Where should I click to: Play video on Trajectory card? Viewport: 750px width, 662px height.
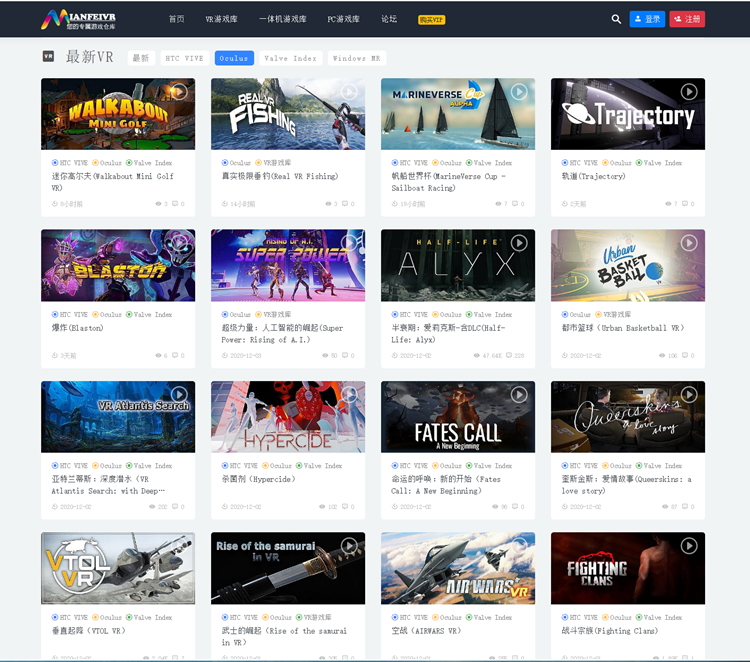tap(689, 91)
